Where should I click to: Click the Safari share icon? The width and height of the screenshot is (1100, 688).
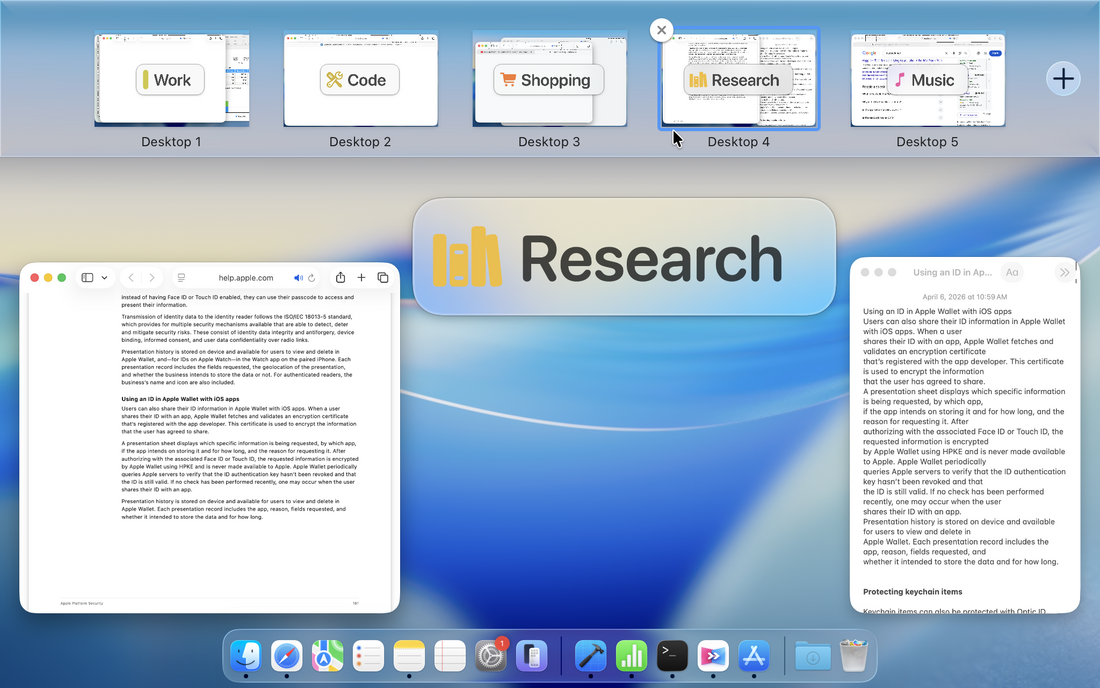[x=340, y=277]
